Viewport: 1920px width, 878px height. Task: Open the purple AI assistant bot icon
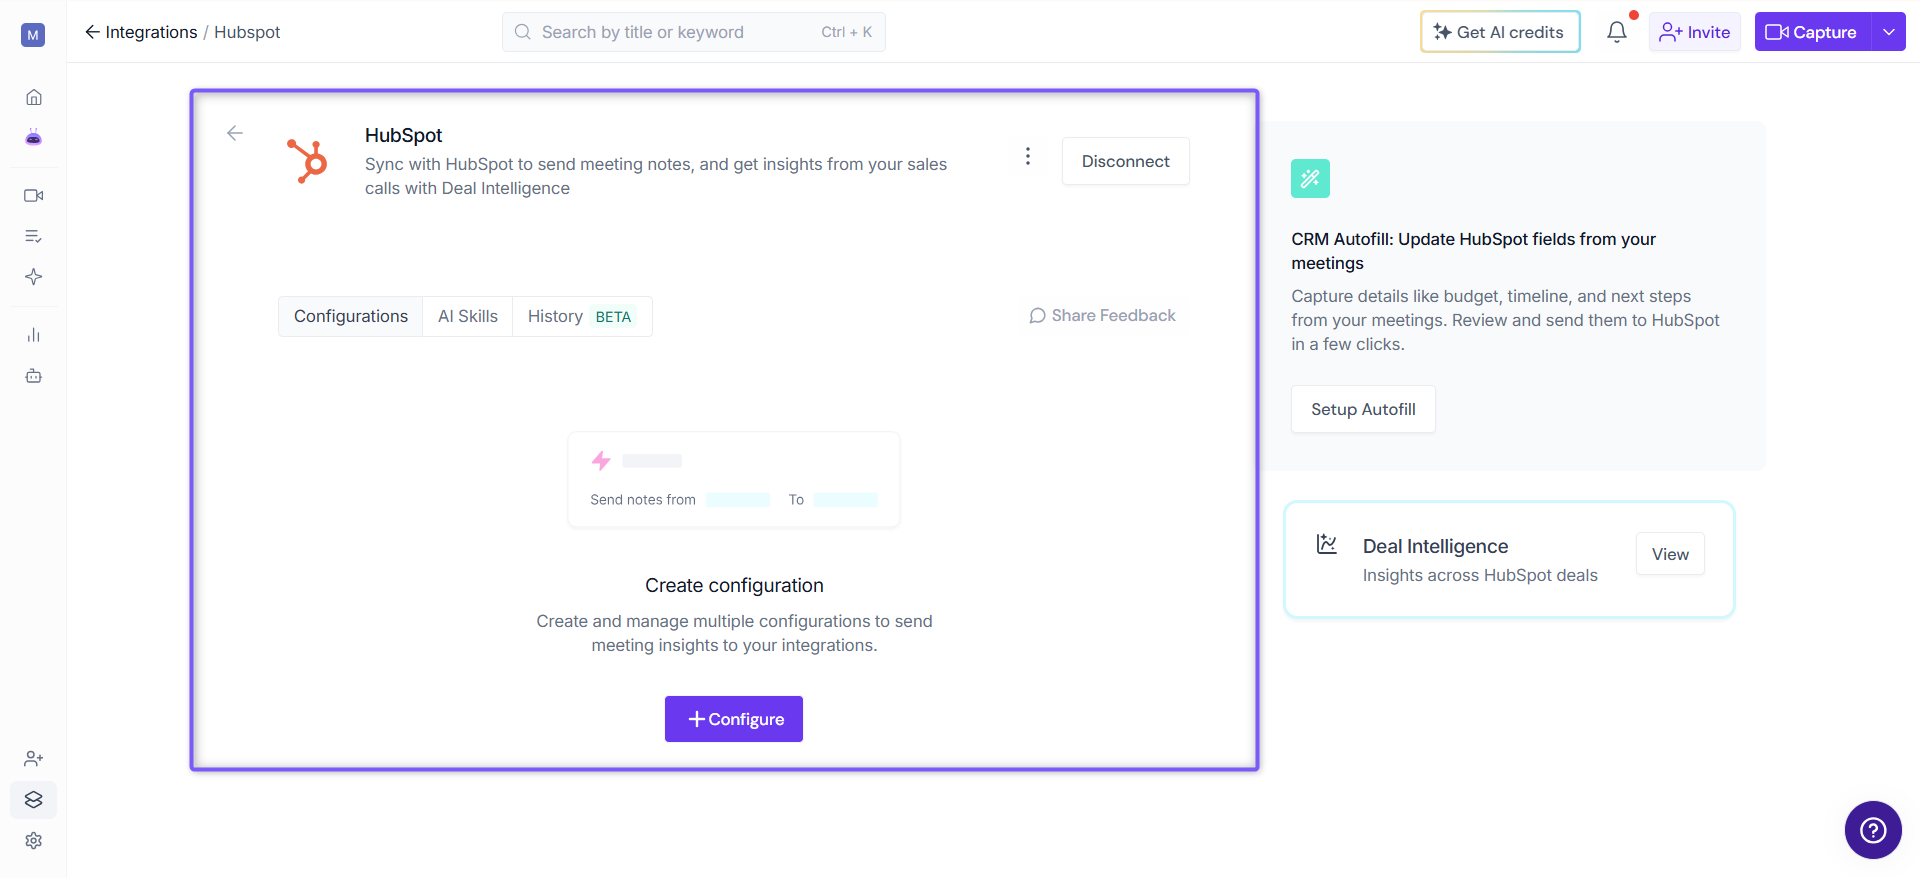[34, 138]
